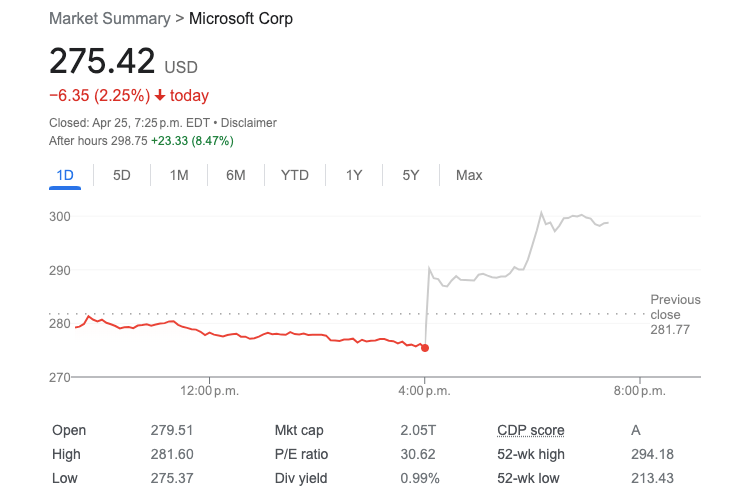Image resolution: width=746 pixels, height=496 pixels.
Task: Click the 12:00 p.m. time label
Action: (x=211, y=390)
